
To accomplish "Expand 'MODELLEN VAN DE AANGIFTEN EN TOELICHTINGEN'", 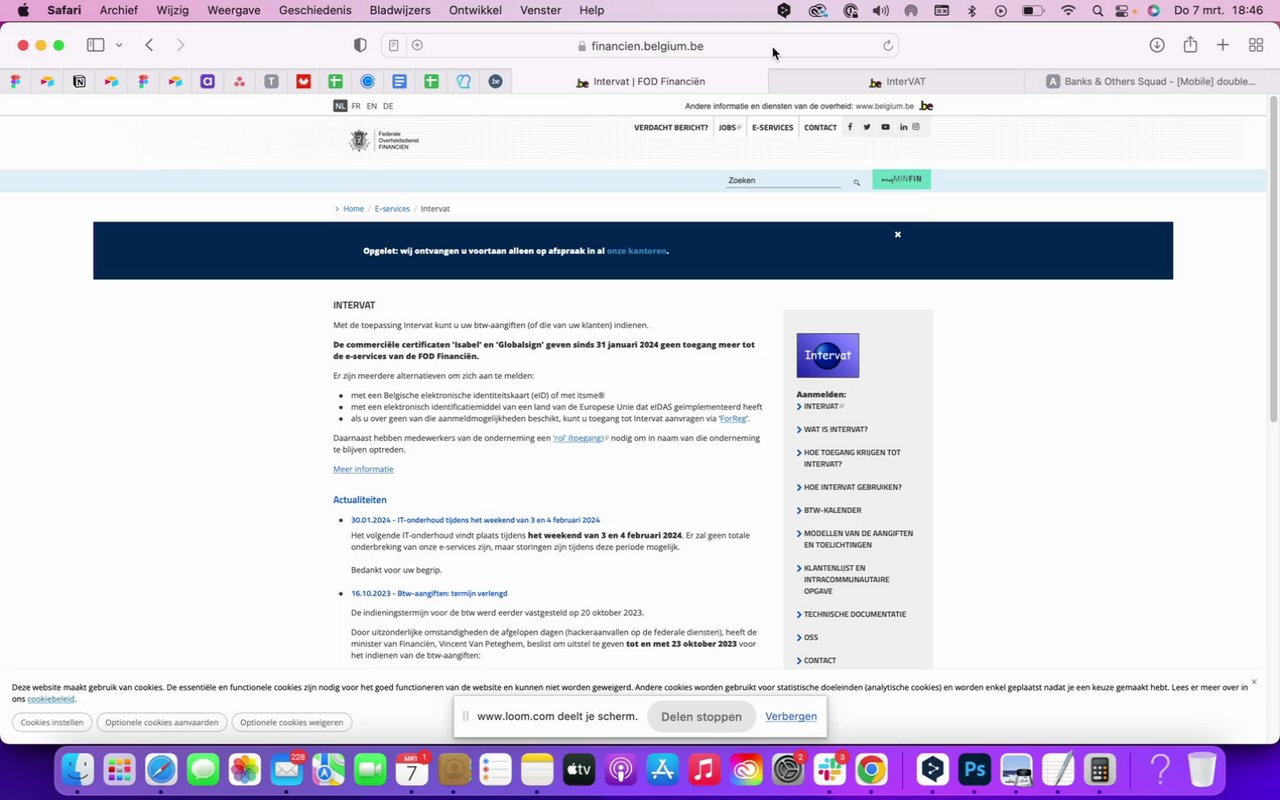I will 858,539.
